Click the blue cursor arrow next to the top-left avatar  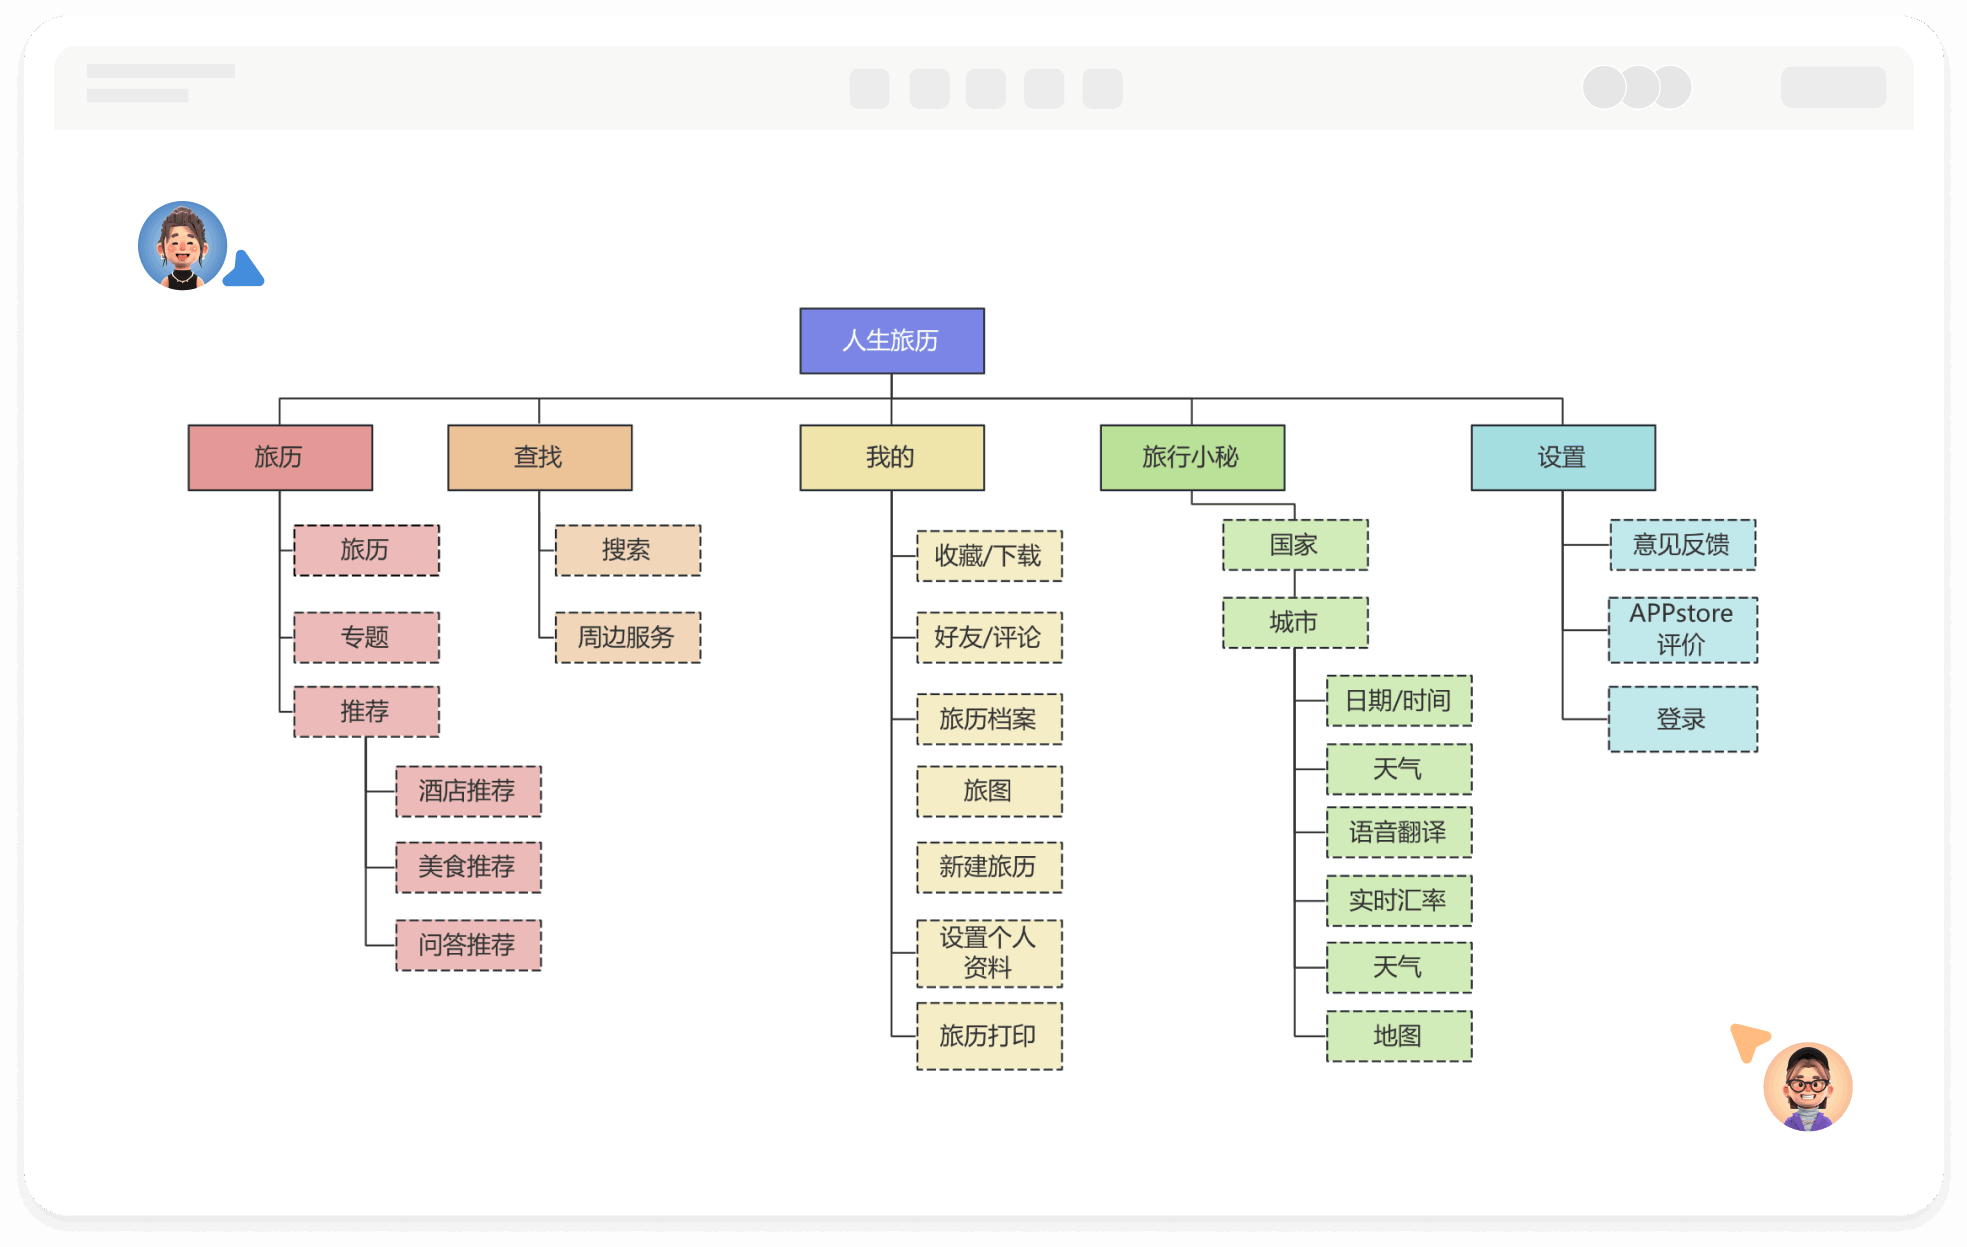244,271
